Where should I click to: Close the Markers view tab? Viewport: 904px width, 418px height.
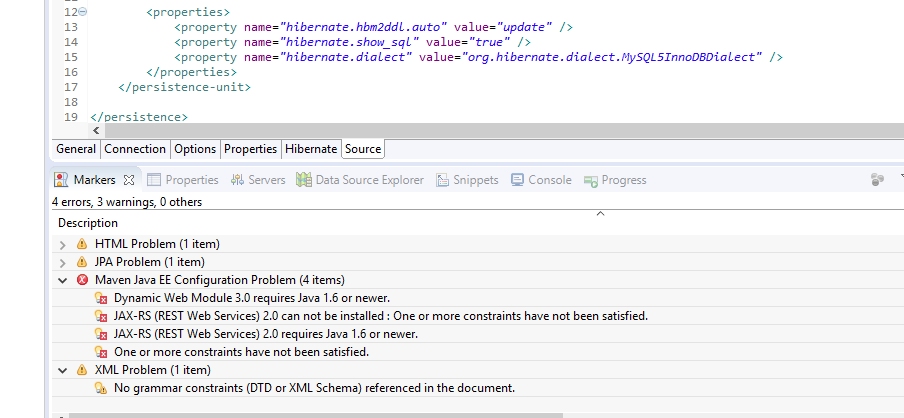[x=129, y=180]
